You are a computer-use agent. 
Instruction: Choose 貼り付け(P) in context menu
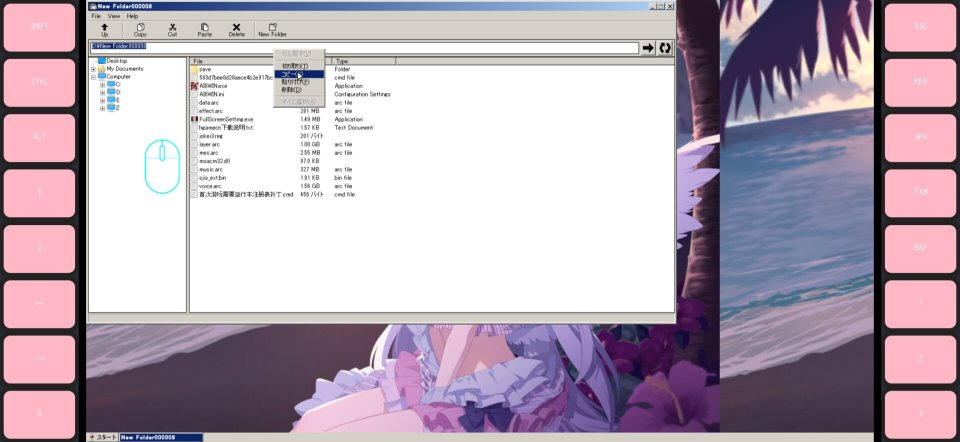[x=299, y=81]
